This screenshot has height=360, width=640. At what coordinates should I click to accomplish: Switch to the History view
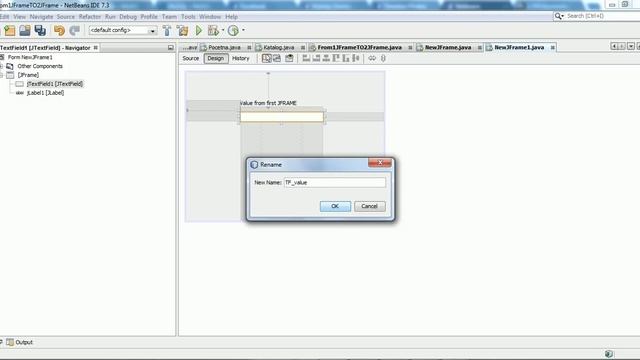click(x=240, y=58)
